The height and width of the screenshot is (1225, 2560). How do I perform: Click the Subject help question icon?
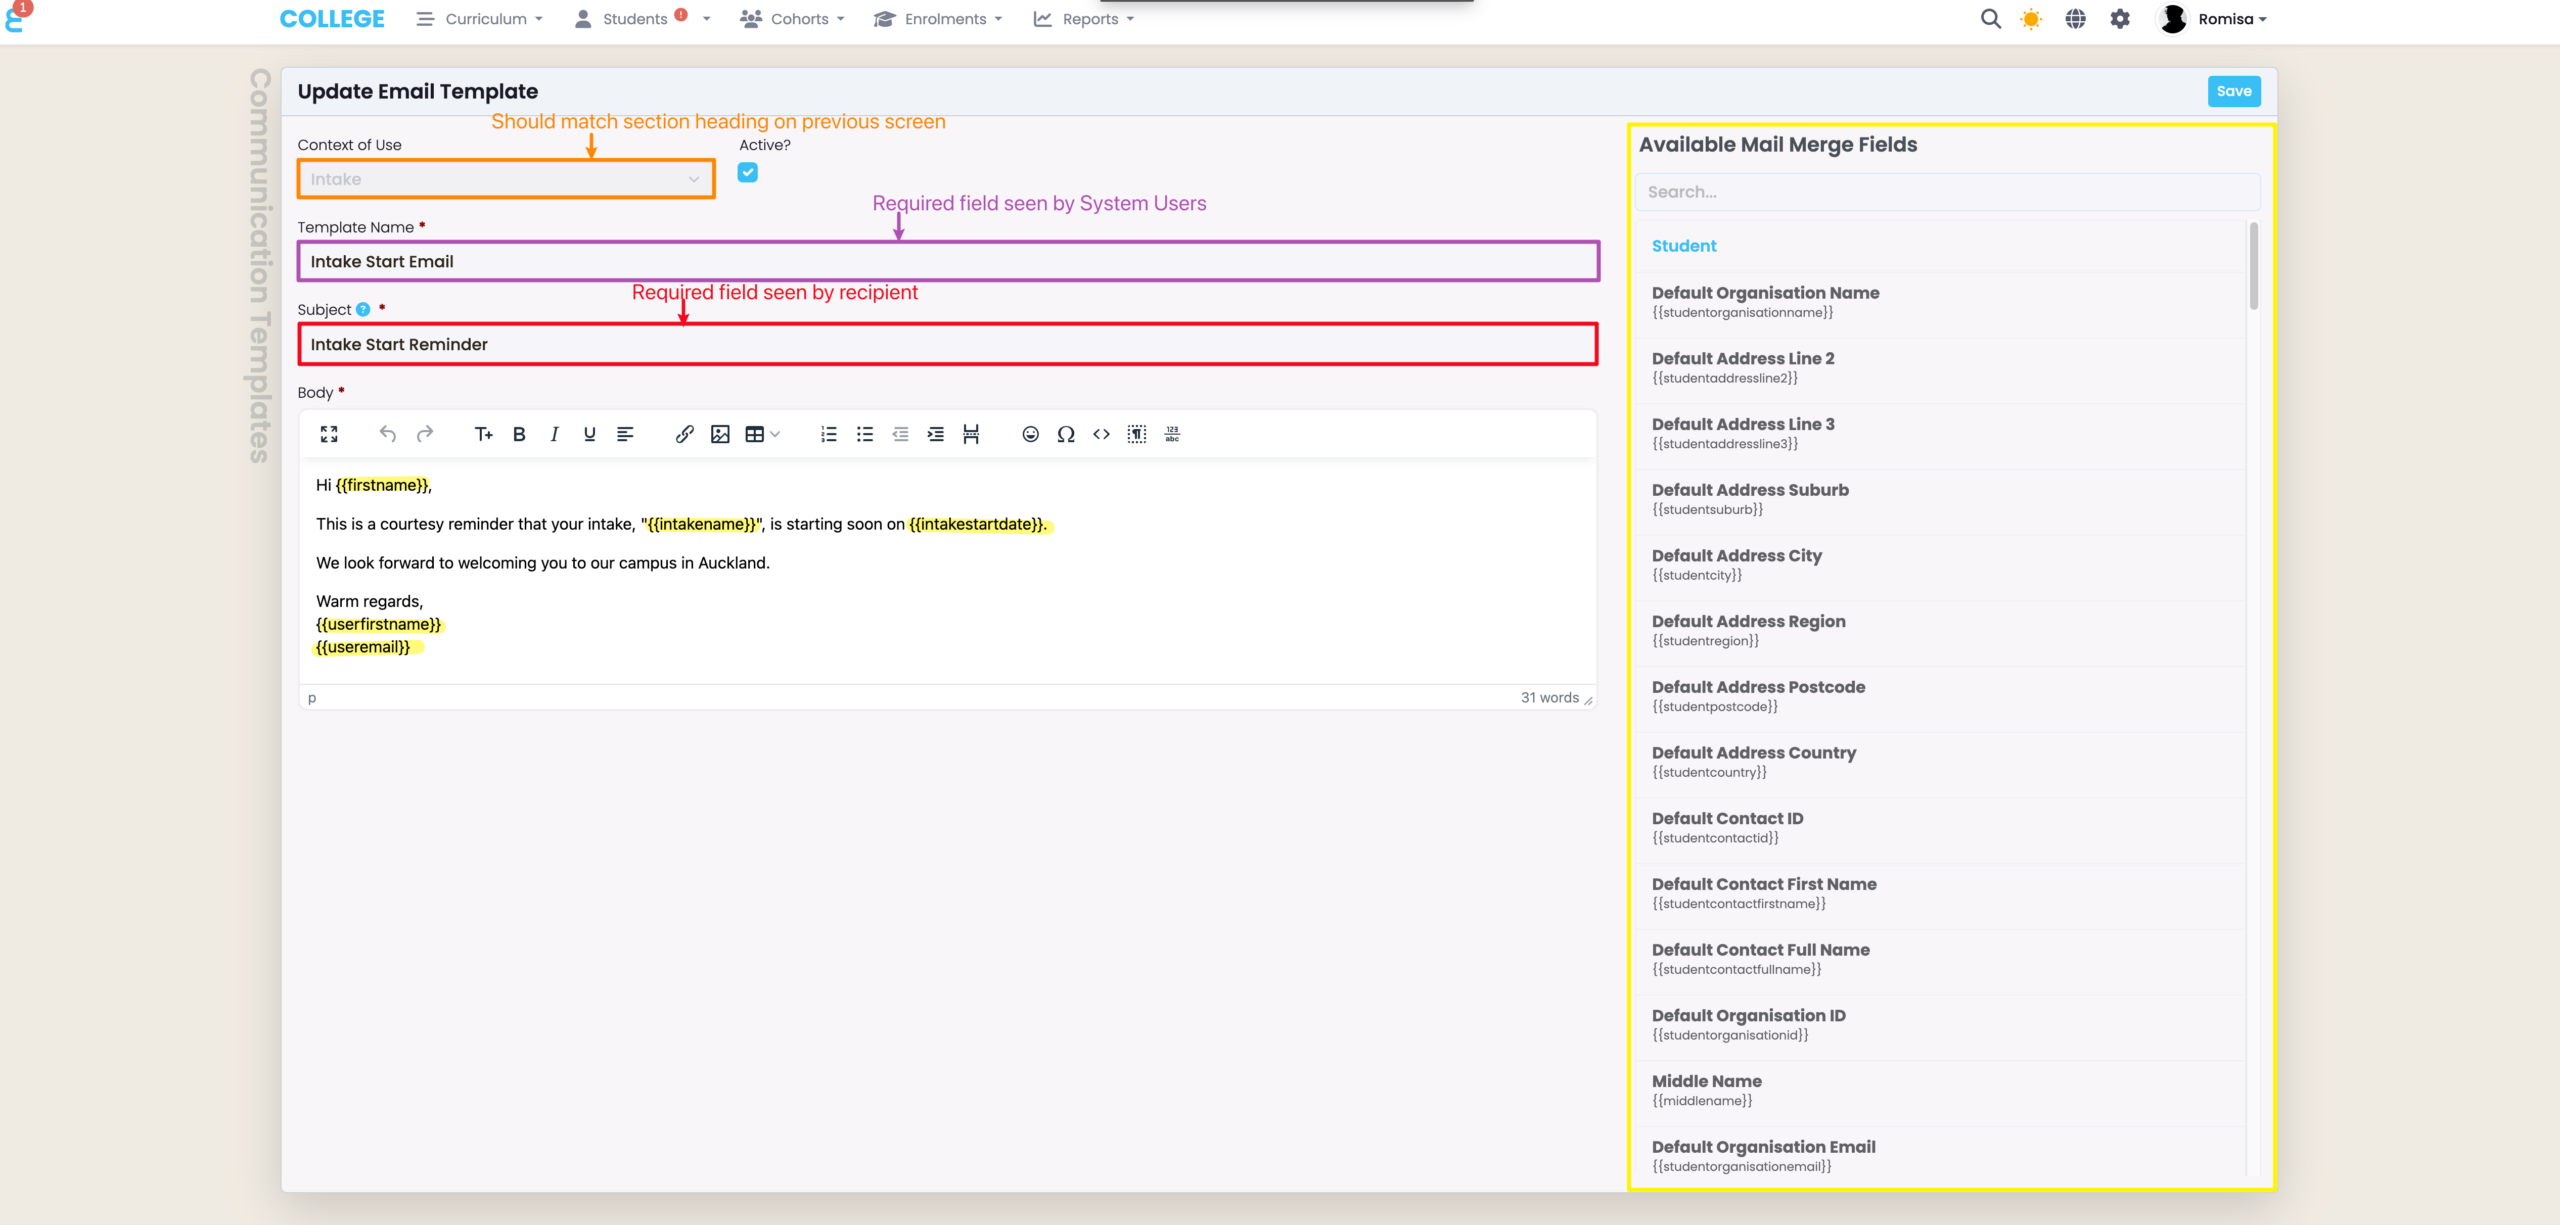tap(363, 310)
